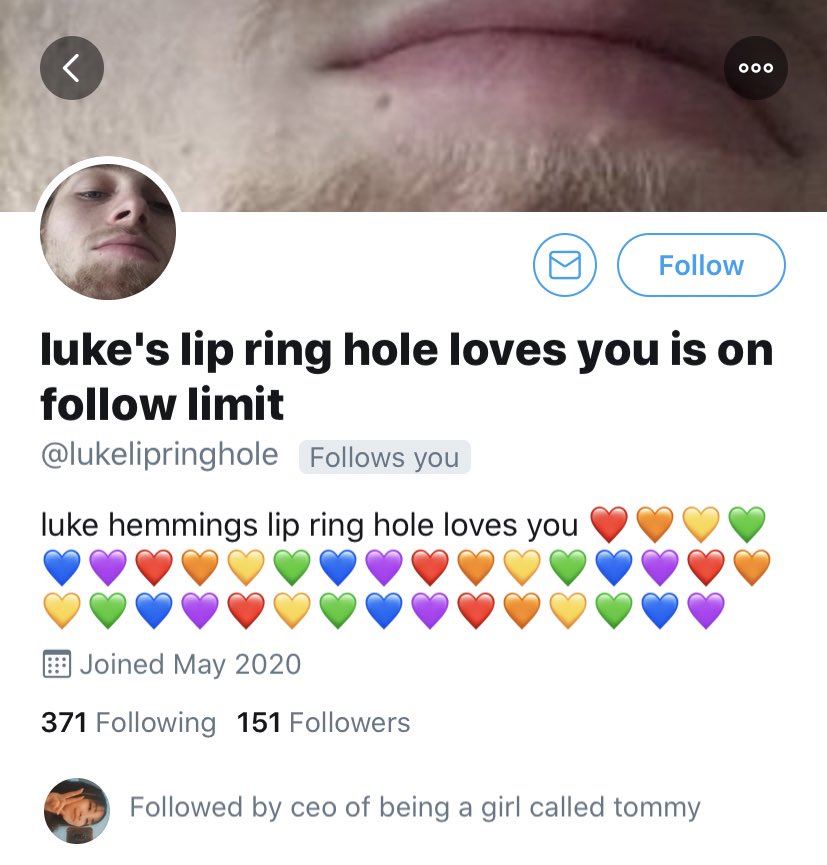
Task: Open the follower avatar next to Followed by
Action: coord(76,810)
